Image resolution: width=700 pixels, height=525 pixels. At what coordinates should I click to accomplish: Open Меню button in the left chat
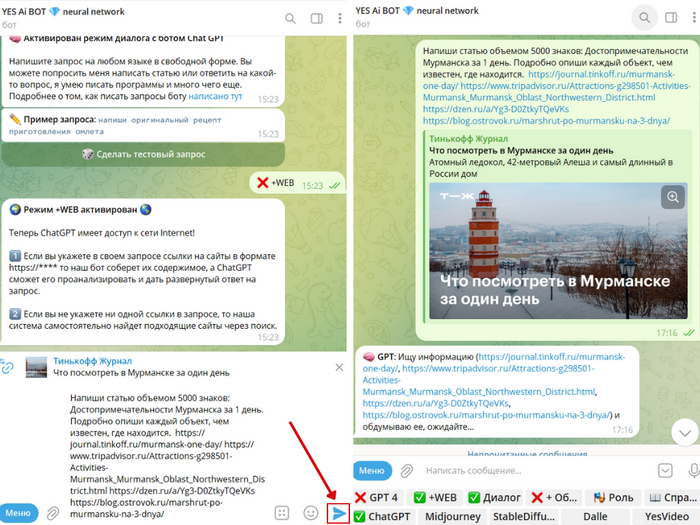18,513
